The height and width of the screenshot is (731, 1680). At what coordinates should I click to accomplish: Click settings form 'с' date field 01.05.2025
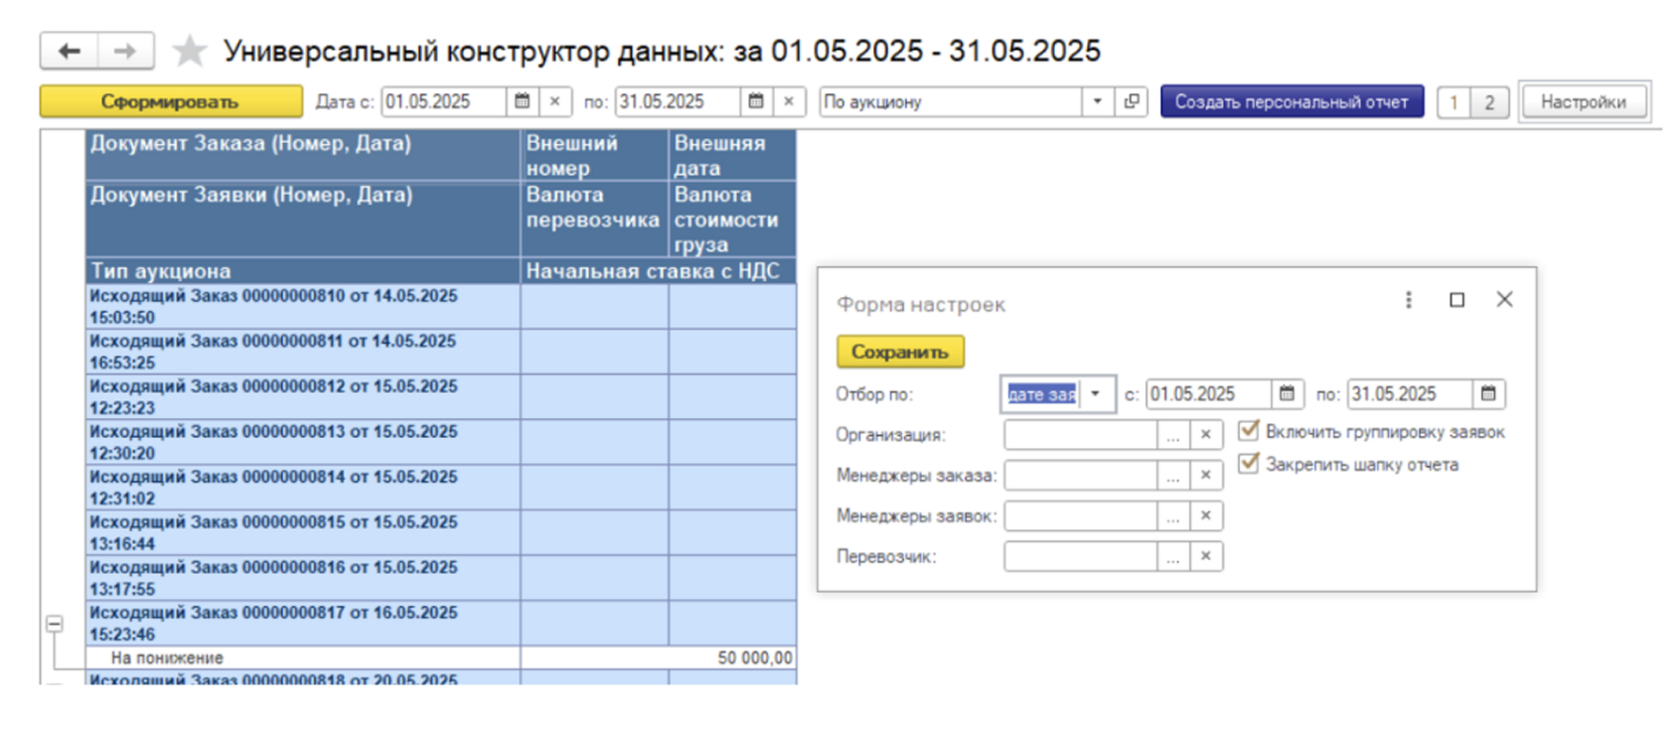click(x=1209, y=394)
